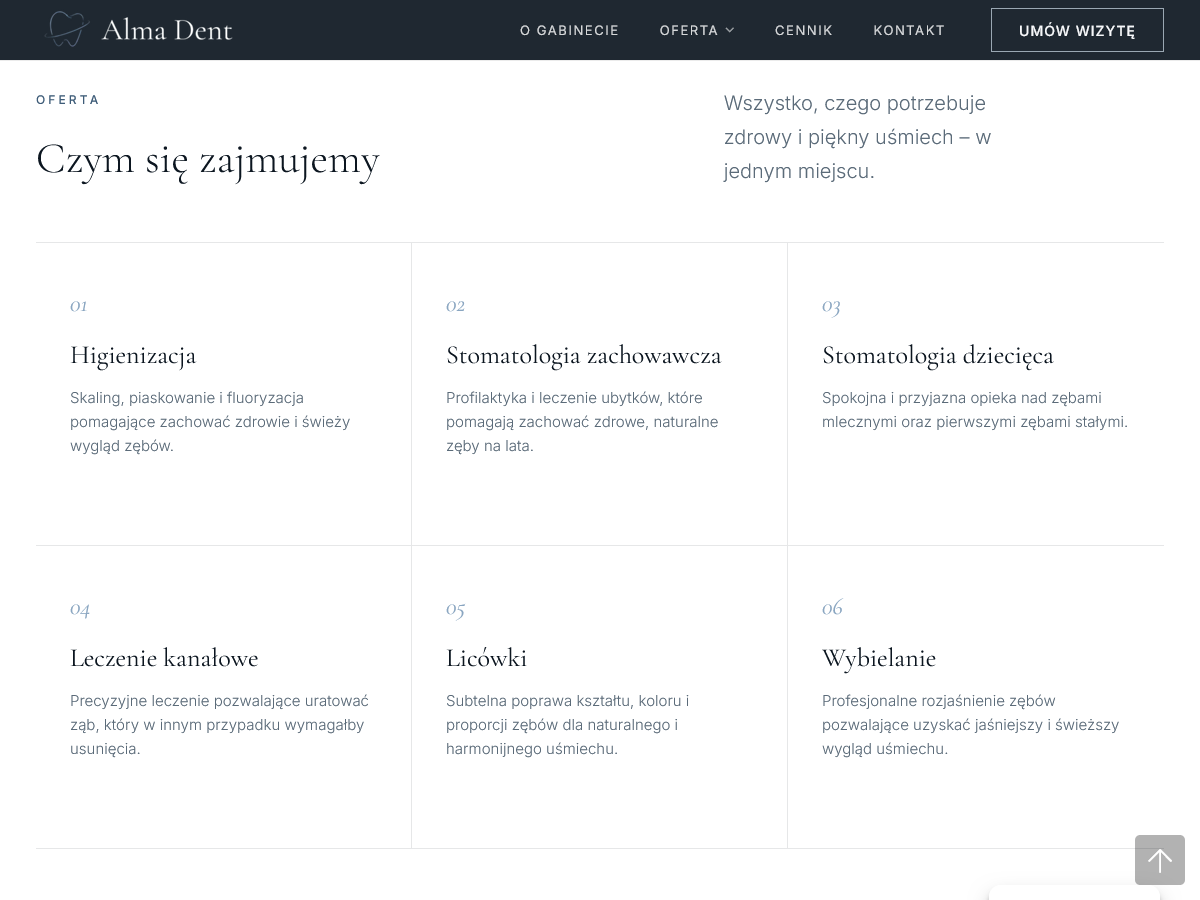Open the O Gabinecie menu item
The height and width of the screenshot is (900, 1200).
click(x=569, y=30)
